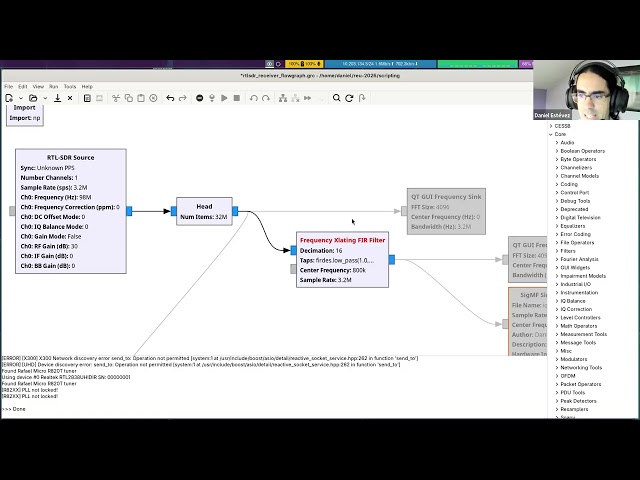Open the recent files dropdown arrow
The image size is (640, 480).
pyautogui.click(x=45, y=98)
